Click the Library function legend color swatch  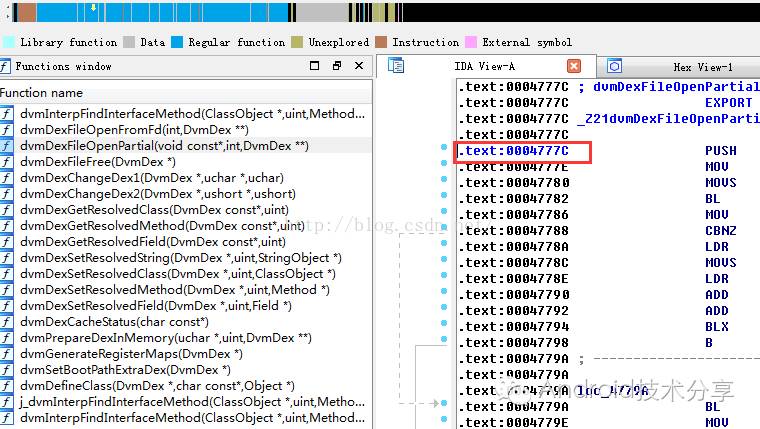tap(8, 42)
